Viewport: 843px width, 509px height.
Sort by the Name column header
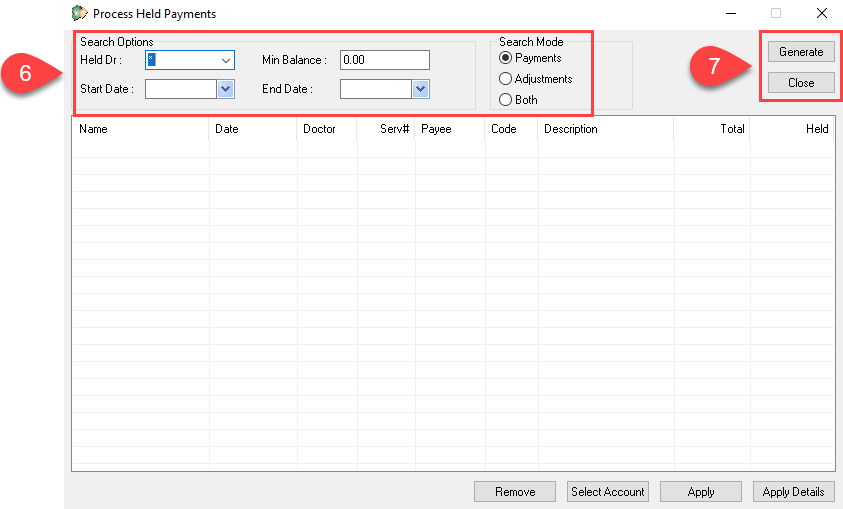pyautogui.click(x=140, y=129)
